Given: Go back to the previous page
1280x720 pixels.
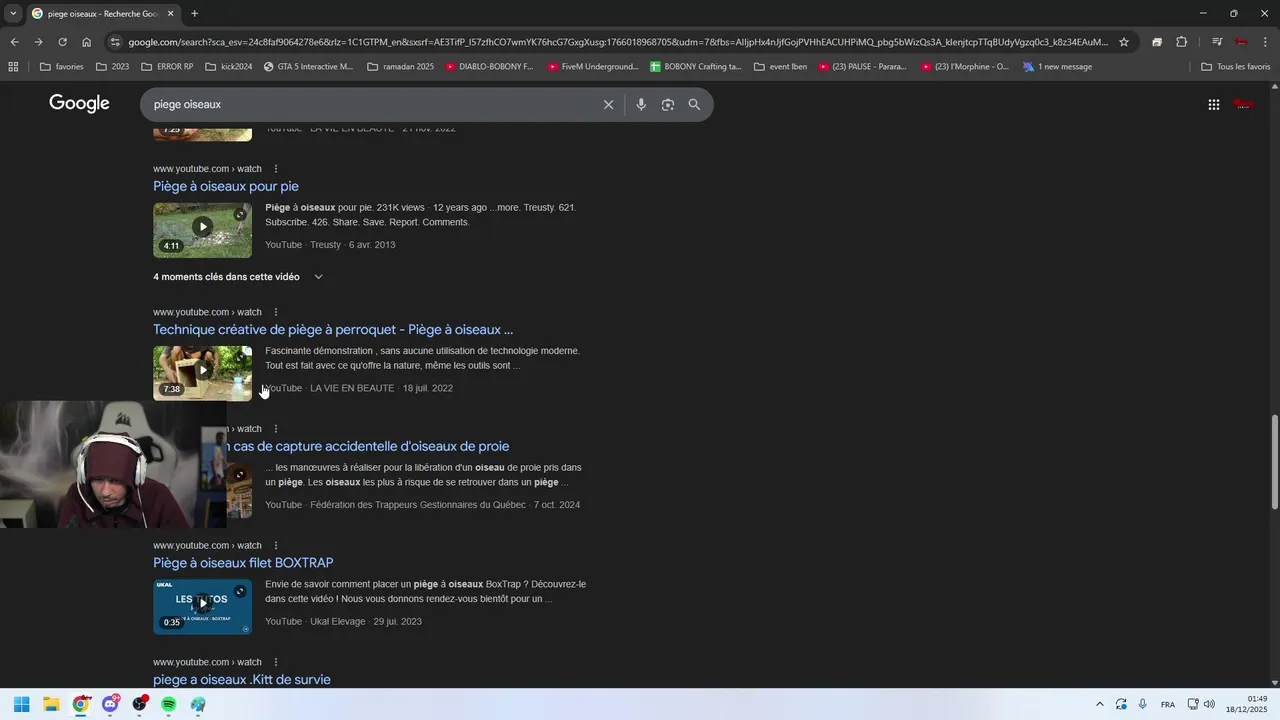Looking at the screenshot, I should click(14, 42).
